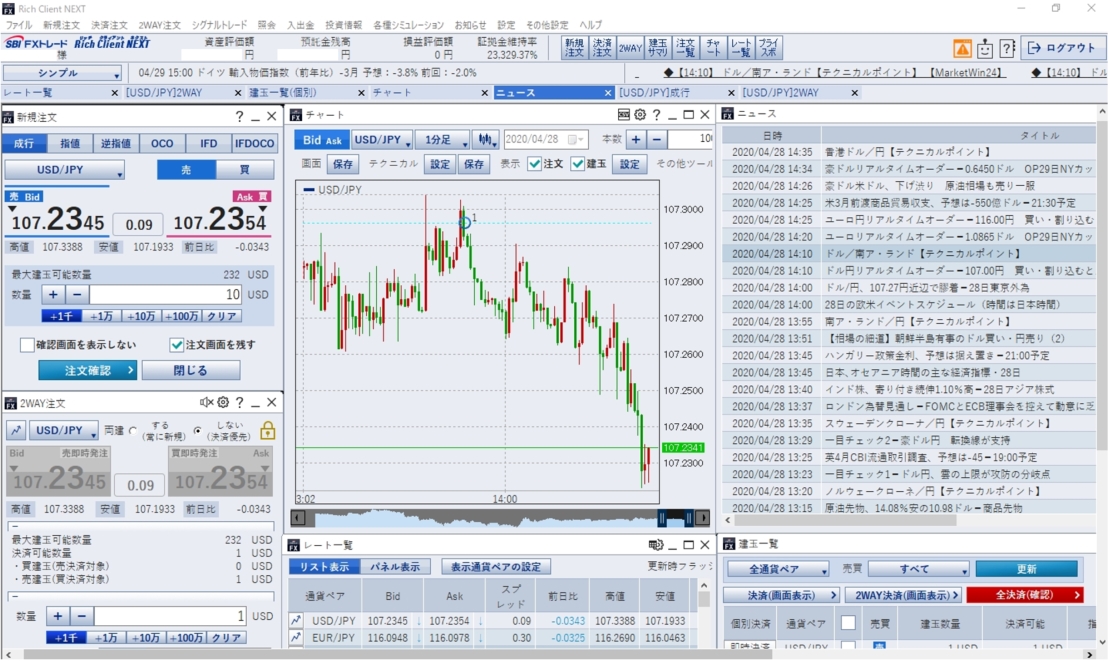
Task: Open the help manual icon beside ログアウト
Action: coord(1007,48)
